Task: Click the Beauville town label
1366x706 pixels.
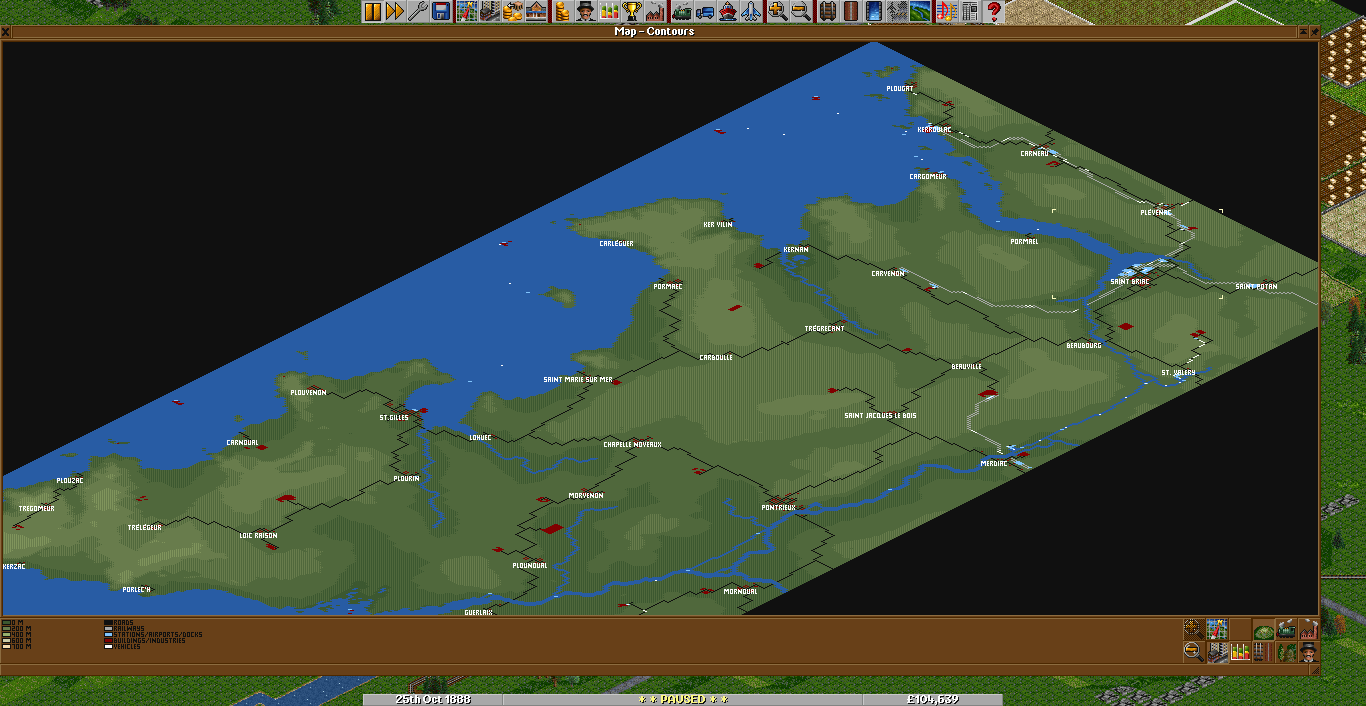Action: pyautogui.click(x=967, y=367)
